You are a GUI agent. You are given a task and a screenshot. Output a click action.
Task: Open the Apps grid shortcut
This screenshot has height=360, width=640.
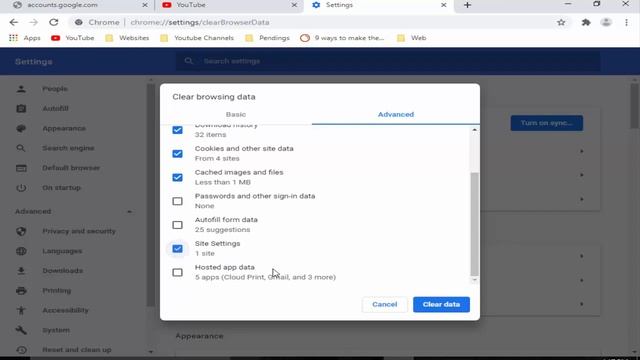(24, 38)
